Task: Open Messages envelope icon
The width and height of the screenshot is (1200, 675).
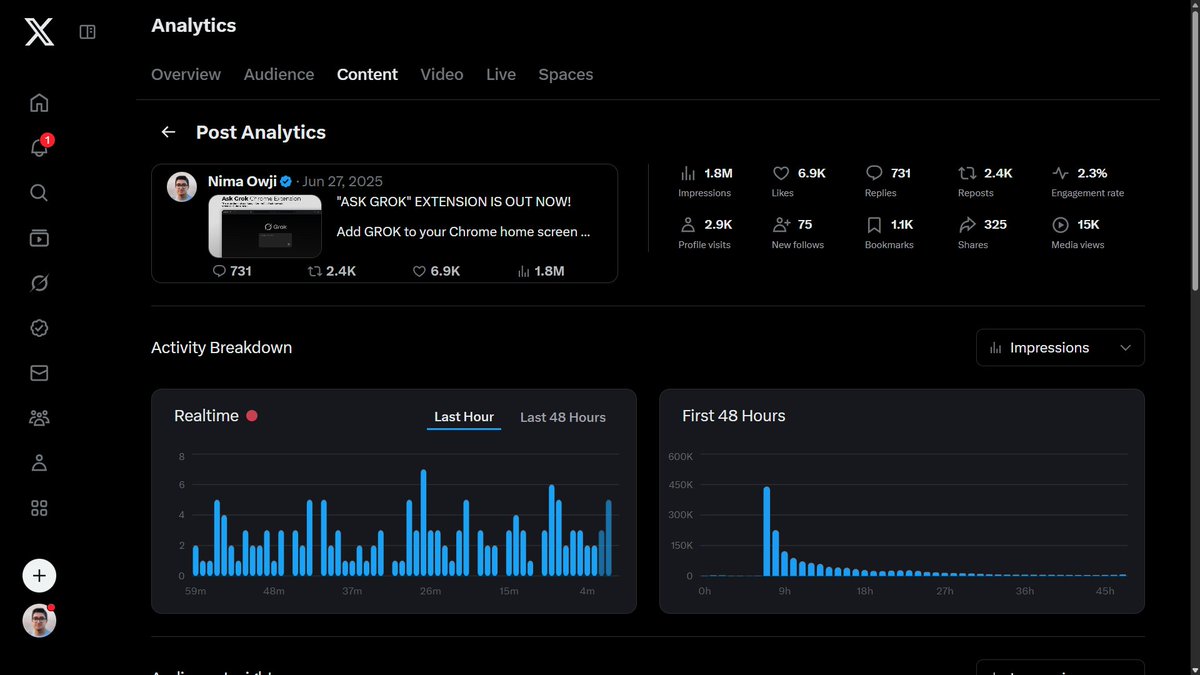Action: click(39, 373)
